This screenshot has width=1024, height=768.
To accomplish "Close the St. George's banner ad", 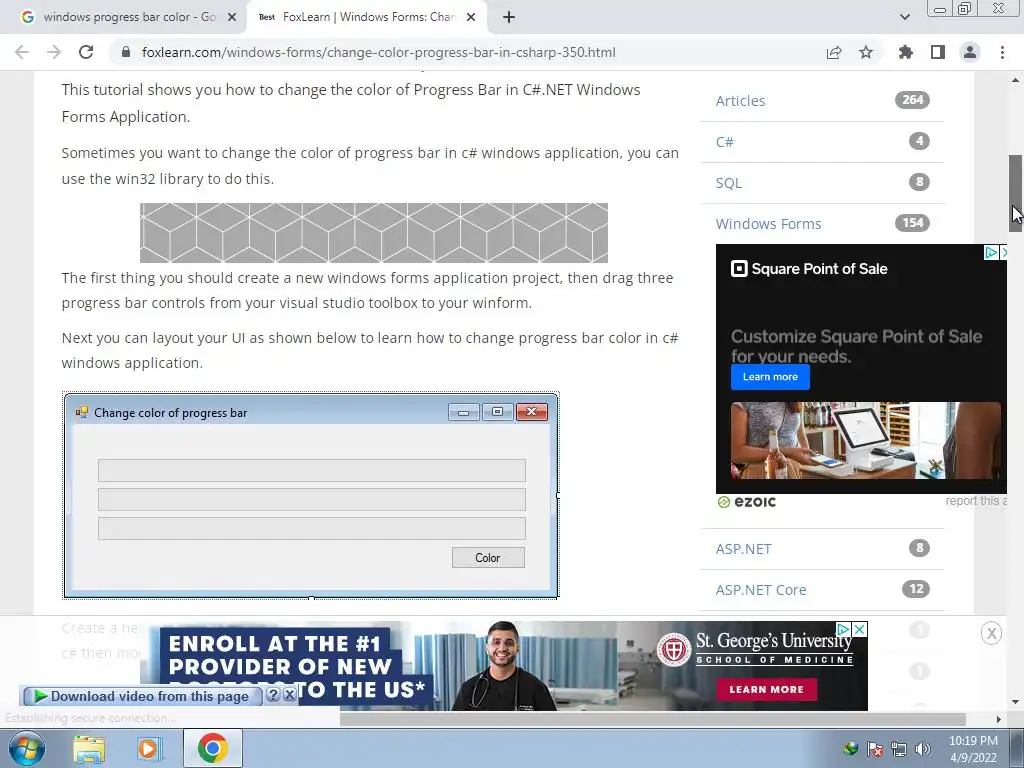I will (x=861, y=629).
